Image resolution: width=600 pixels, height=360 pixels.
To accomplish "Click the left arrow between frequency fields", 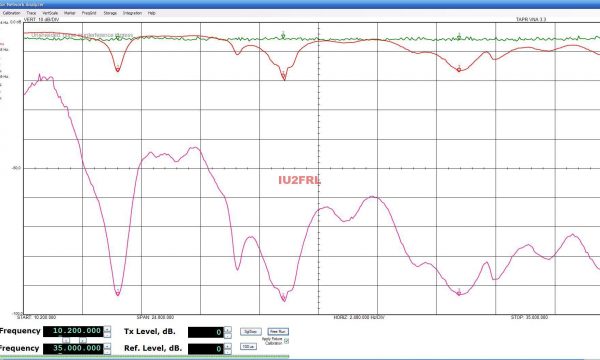I will [66, 340].
